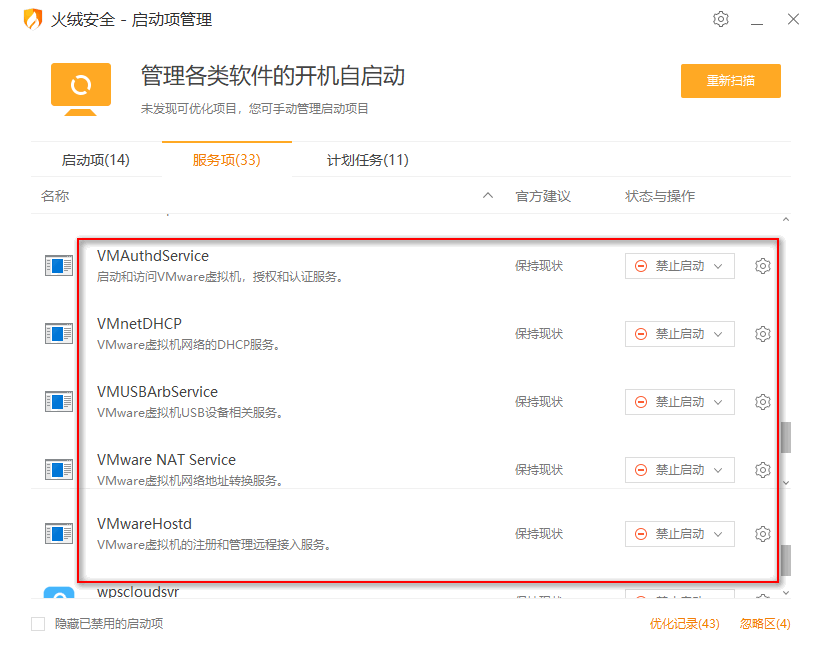The image size is (819, 645).
Task: Open settings gear for VMnetDHCP
Action: point(763,334)
